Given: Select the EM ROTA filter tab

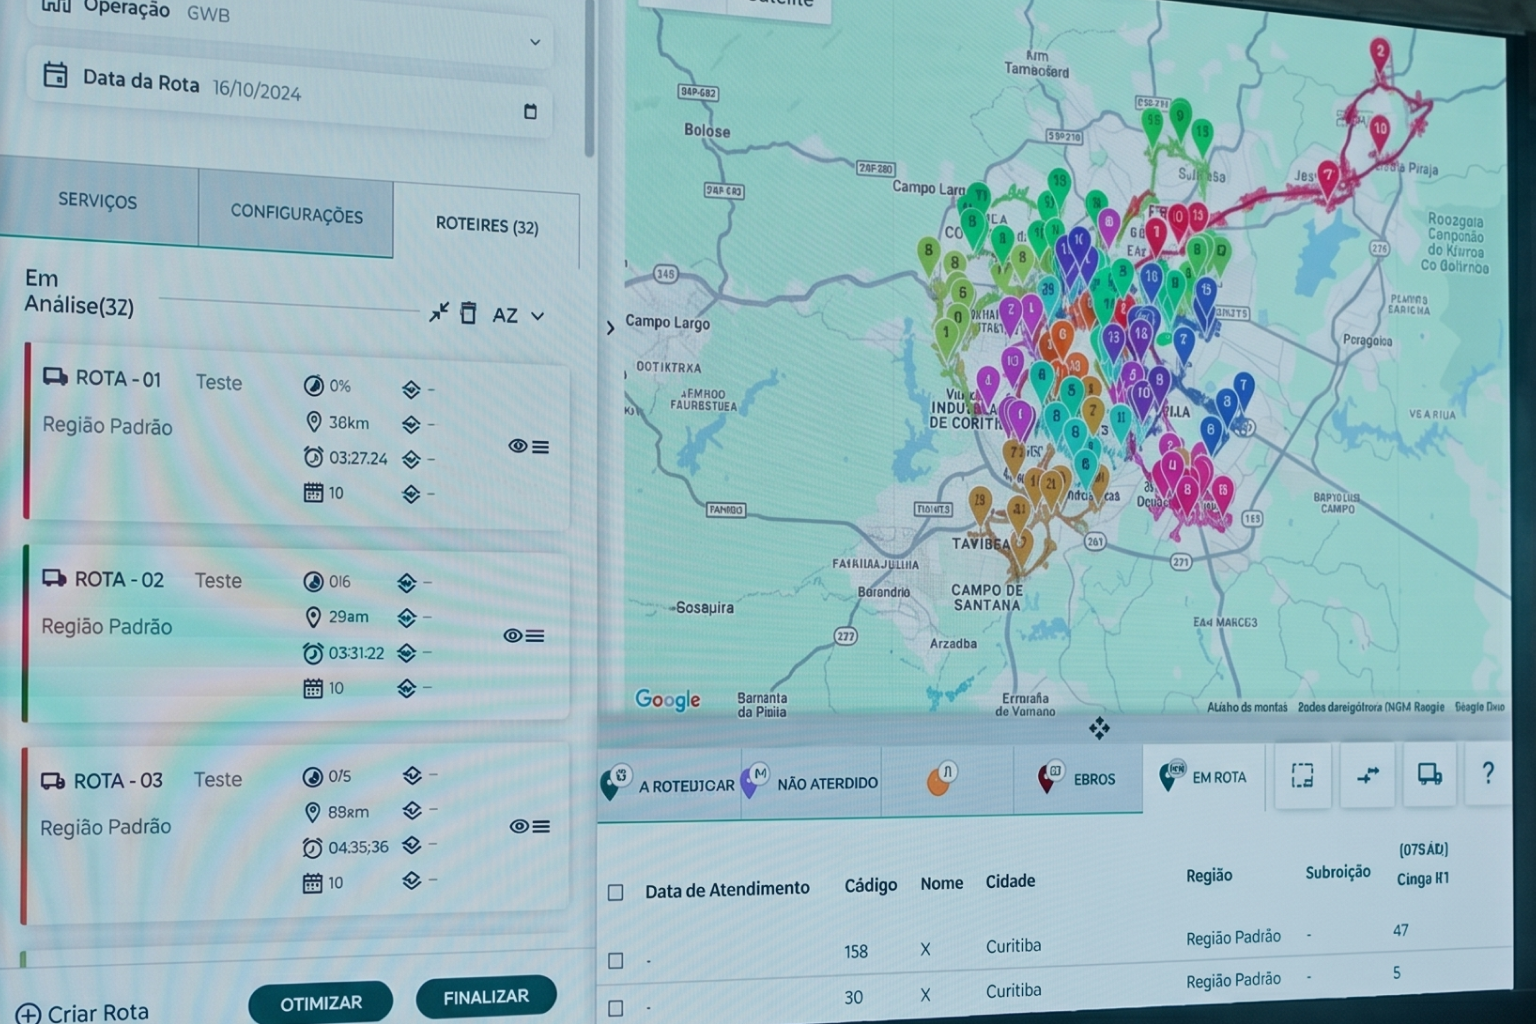Looking at the screenshot, I should (1203, 777).
